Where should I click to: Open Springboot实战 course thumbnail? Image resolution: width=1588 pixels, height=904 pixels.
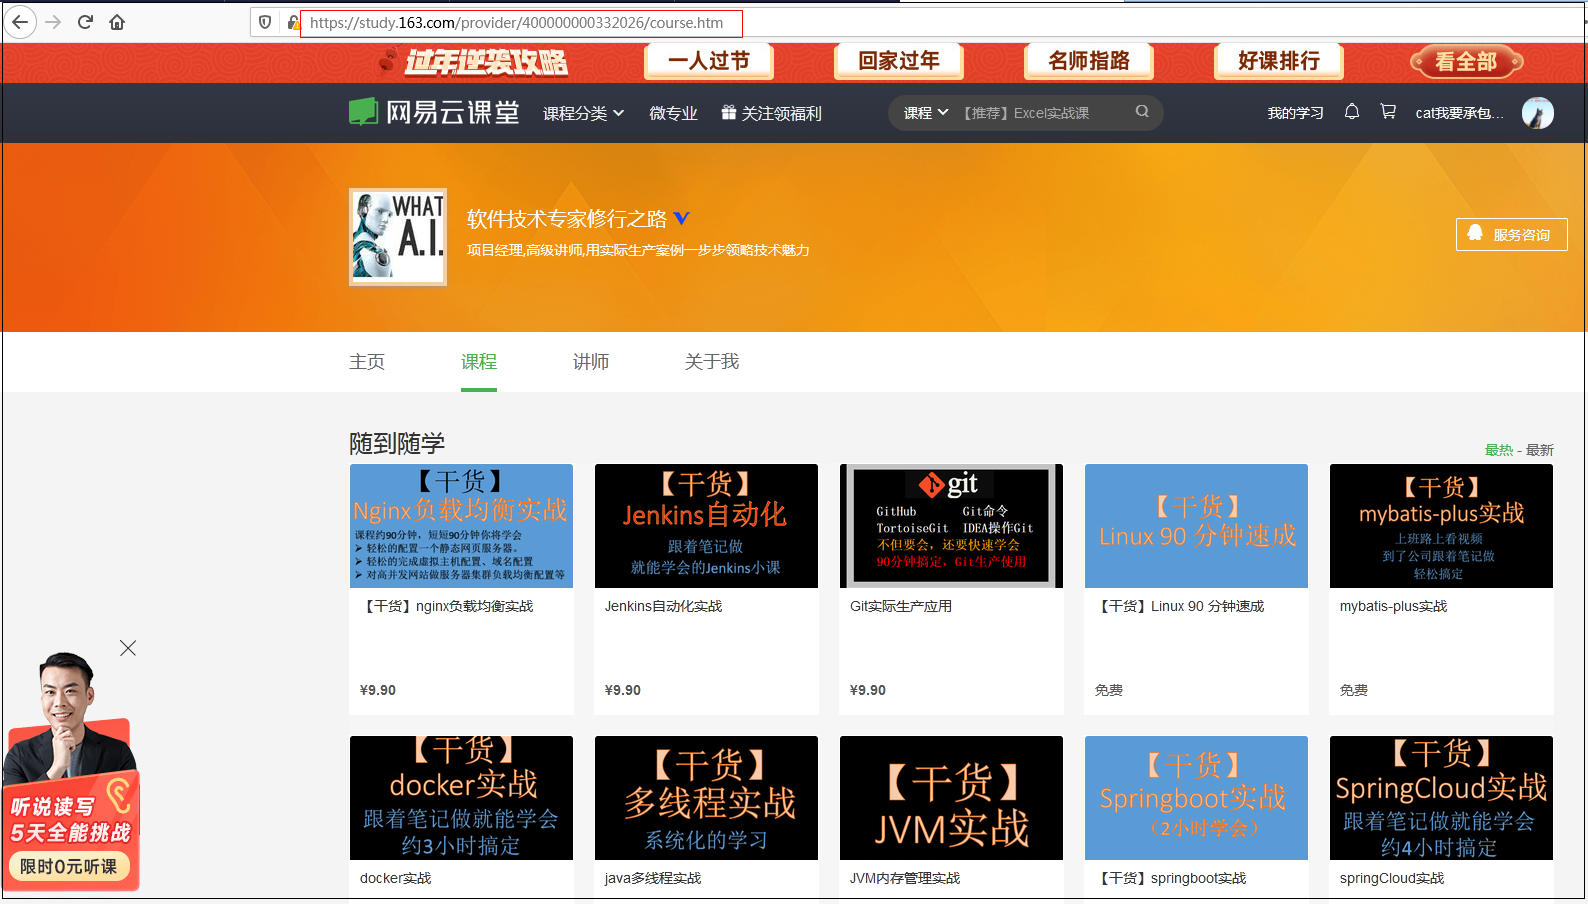[x=1196, y=798]
